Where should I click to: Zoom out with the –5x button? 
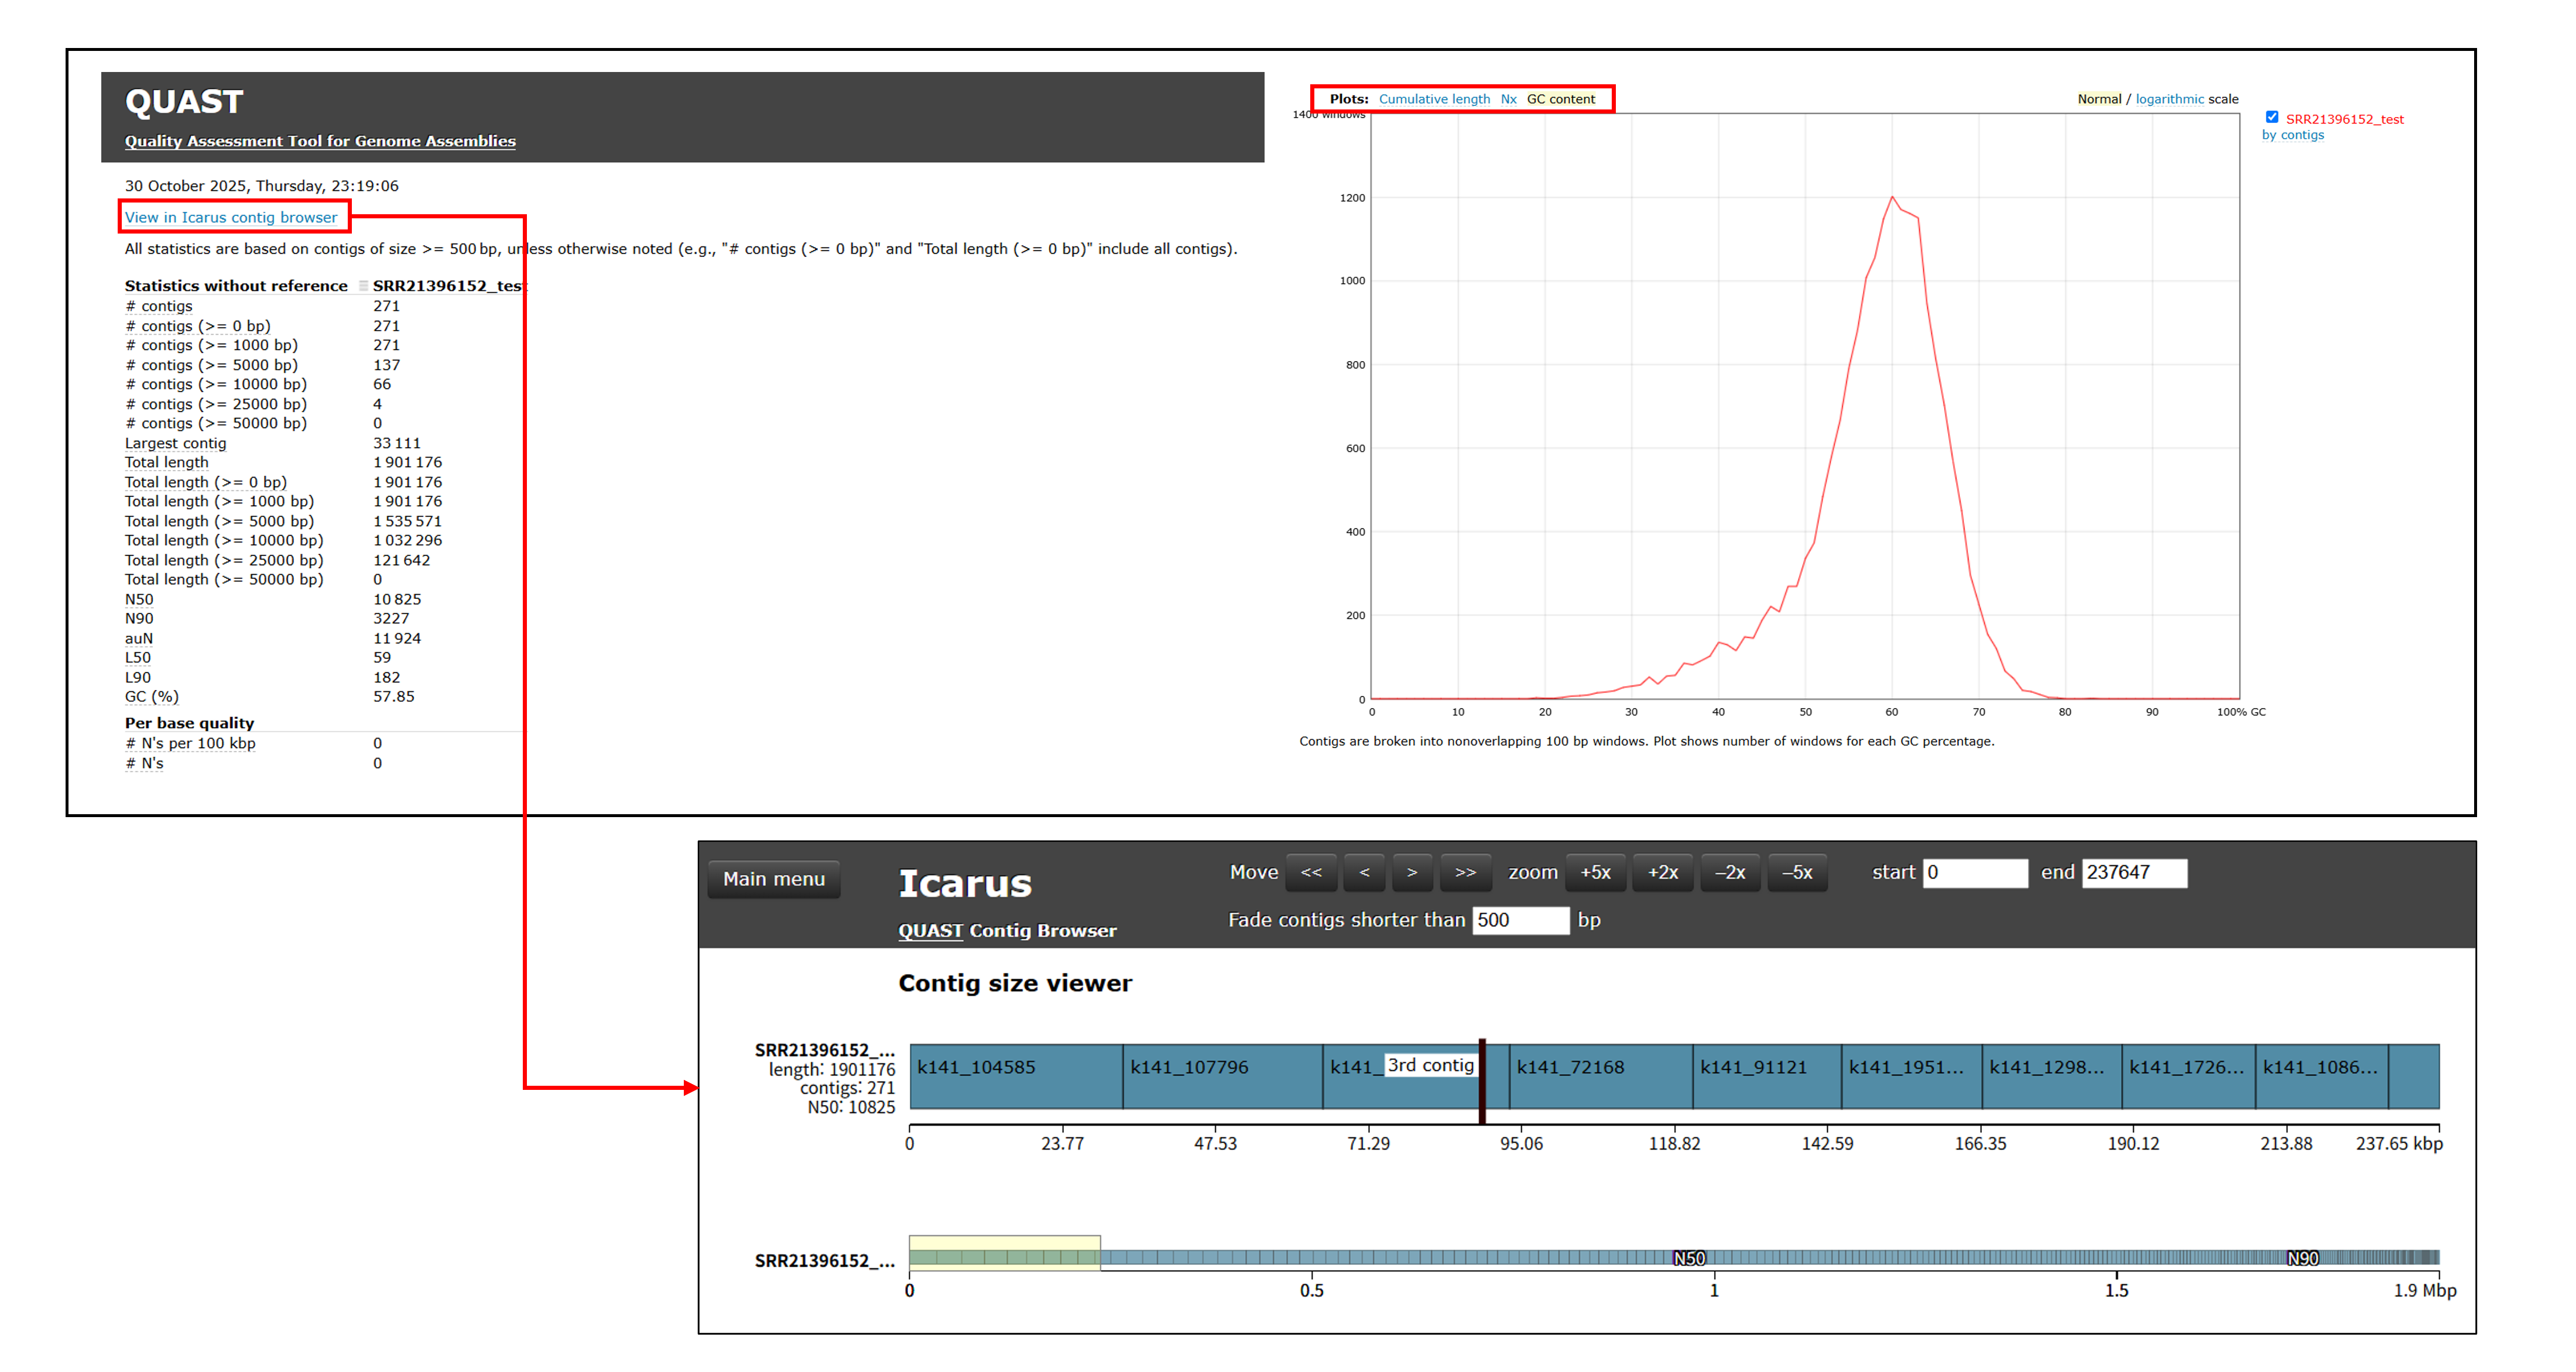pyautogui.click(x=1797, y=872)
